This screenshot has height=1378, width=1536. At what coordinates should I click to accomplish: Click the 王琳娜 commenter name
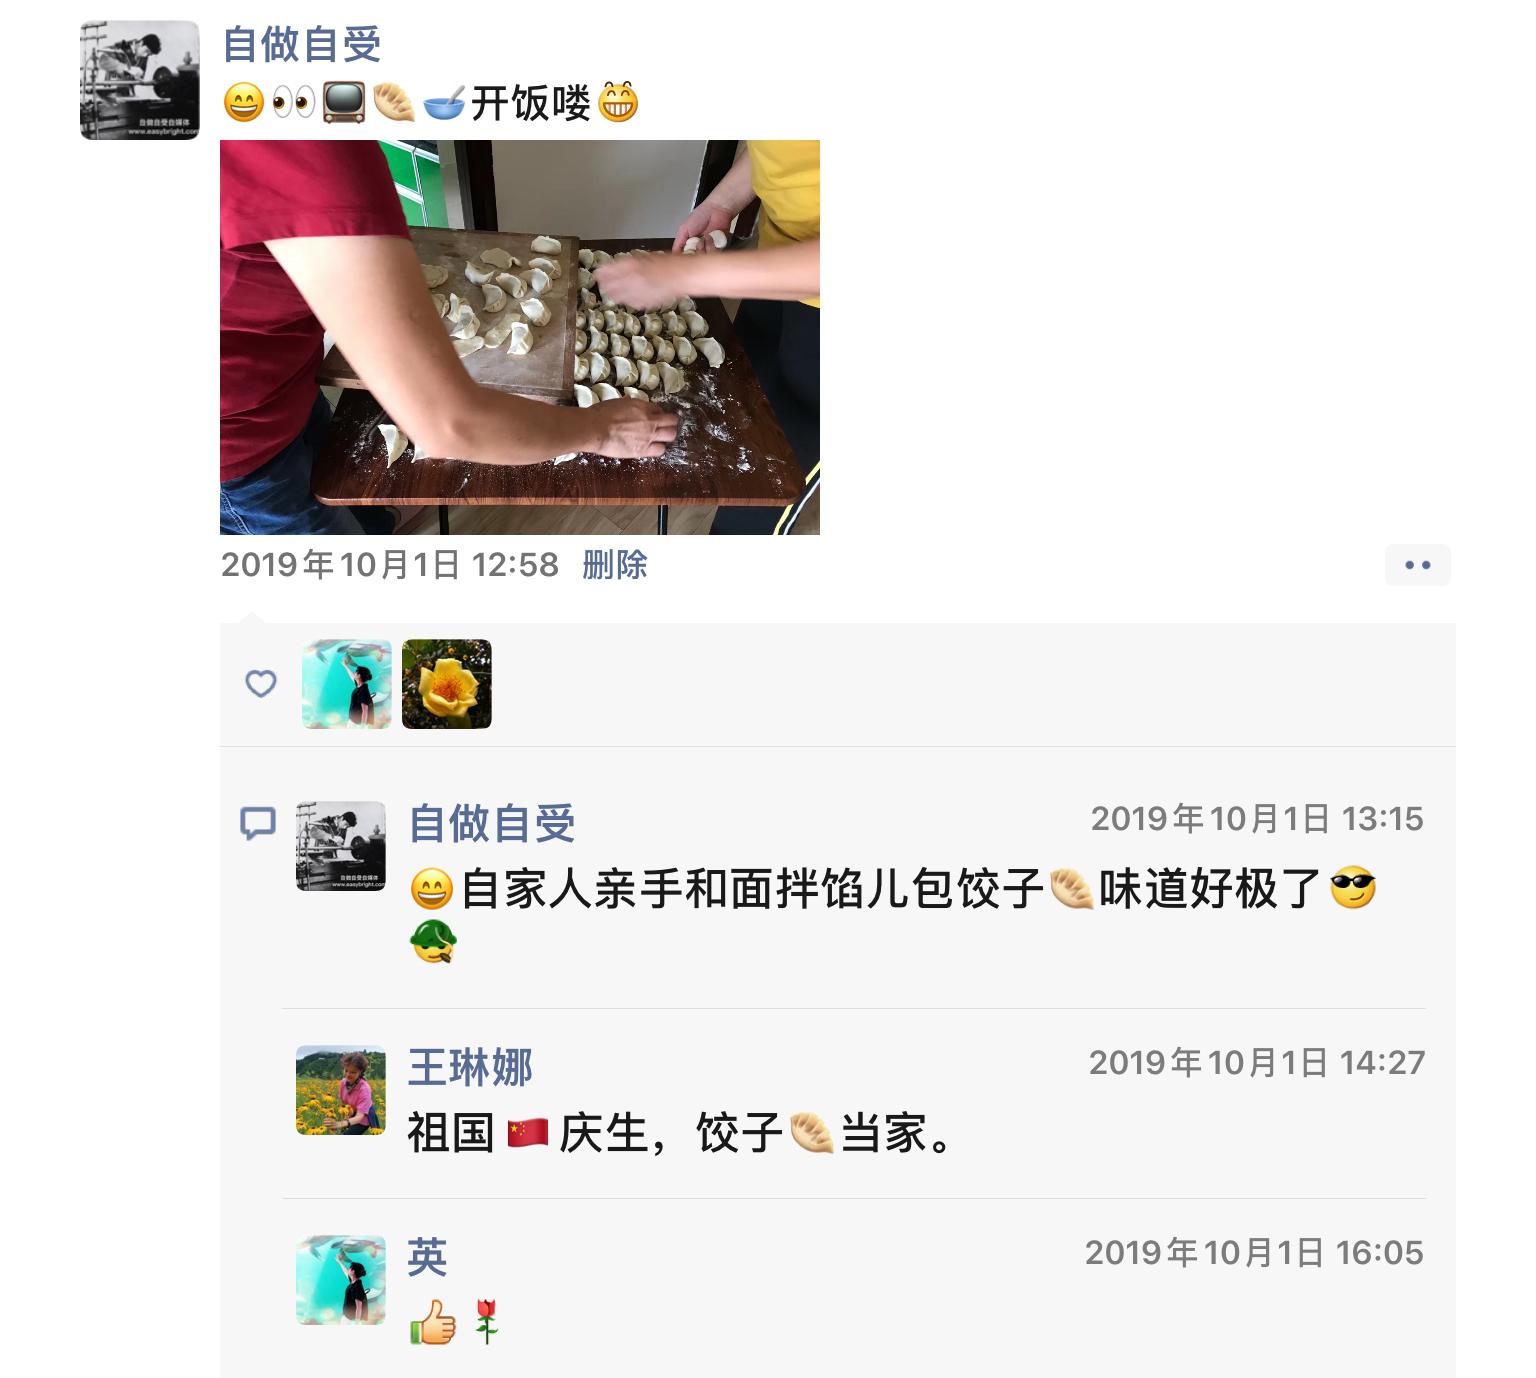[x=470, y=1067]
